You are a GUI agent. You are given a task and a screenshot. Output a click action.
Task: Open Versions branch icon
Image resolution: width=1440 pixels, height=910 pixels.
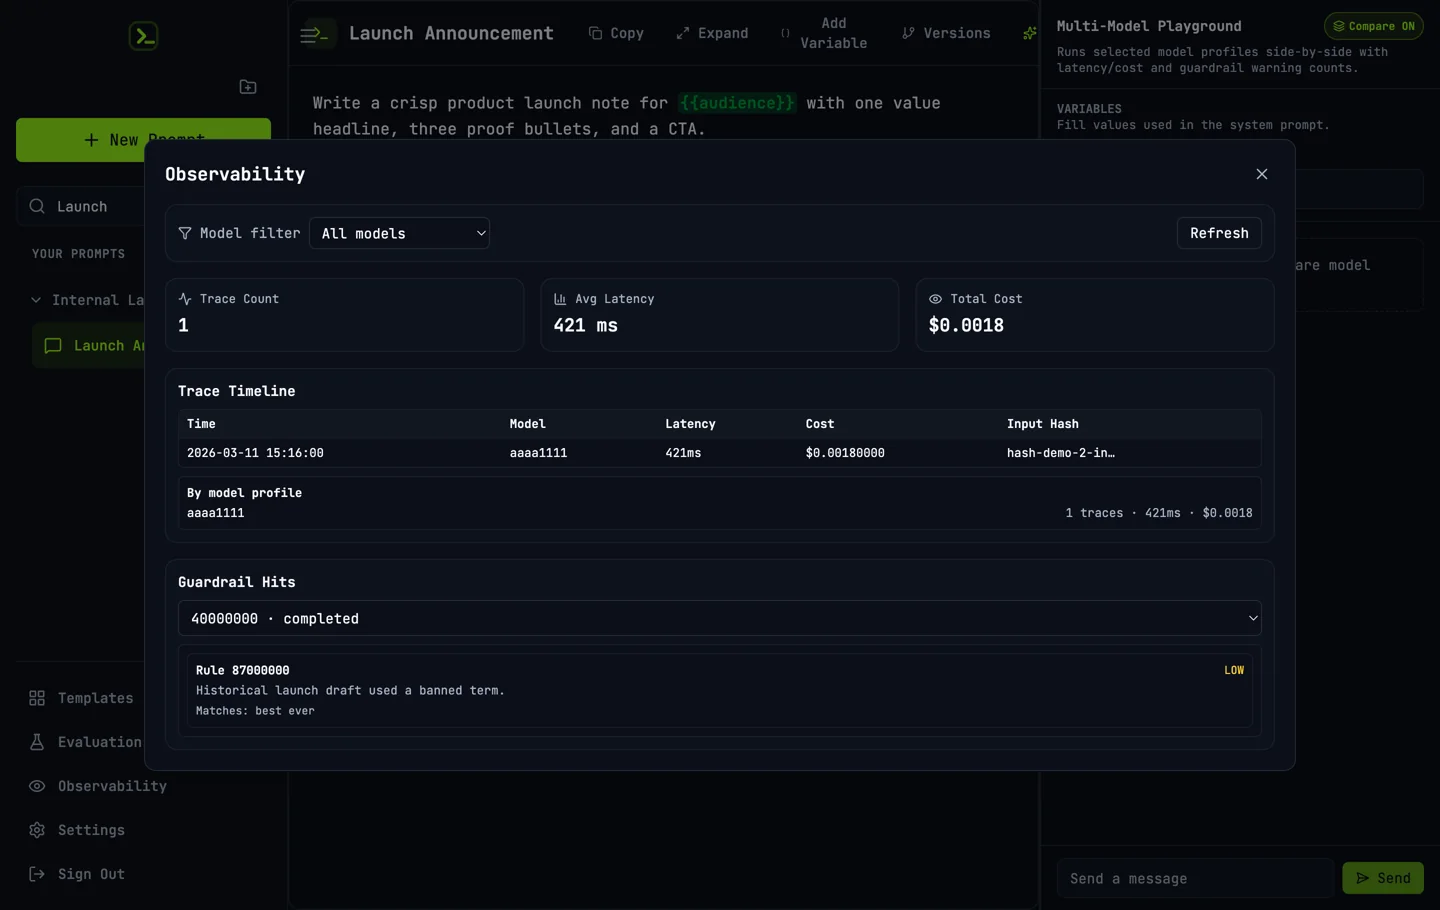908,33
